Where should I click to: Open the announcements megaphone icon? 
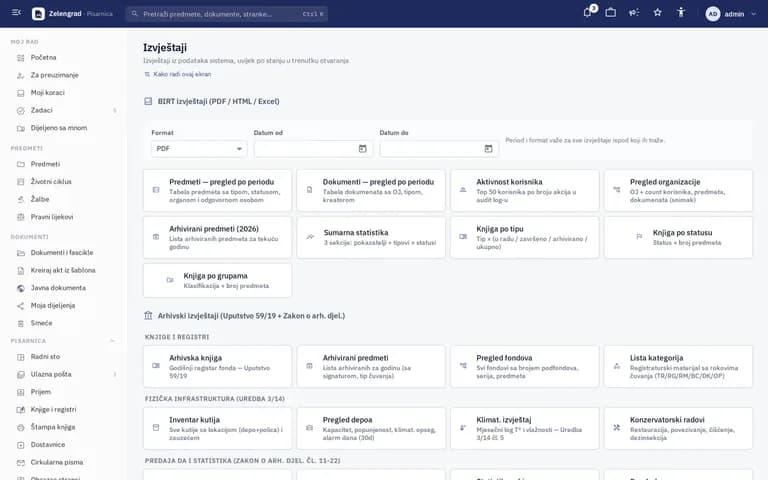coord(634,13)
